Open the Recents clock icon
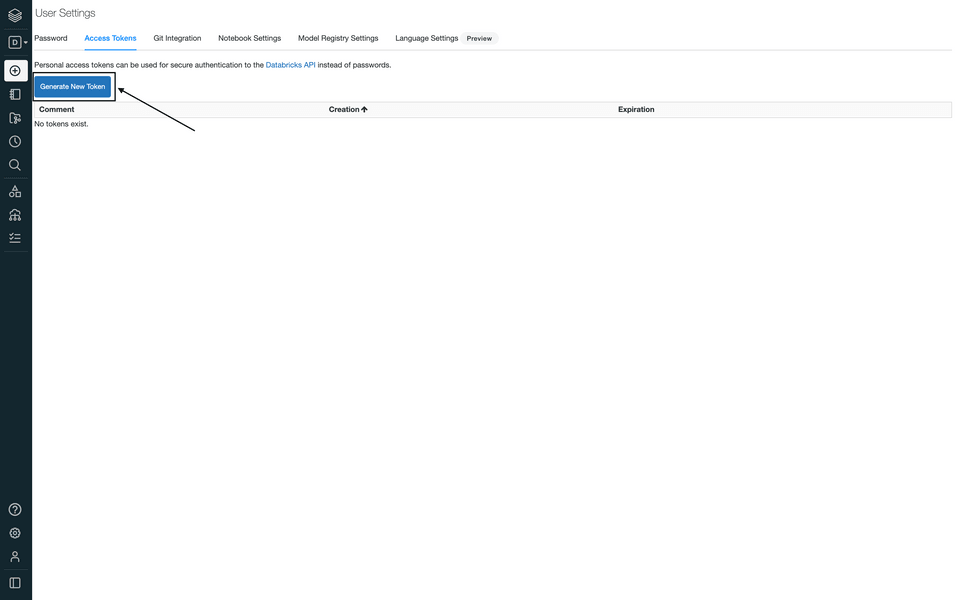Viewport: 960px width, 600px height. pos(15,142)
